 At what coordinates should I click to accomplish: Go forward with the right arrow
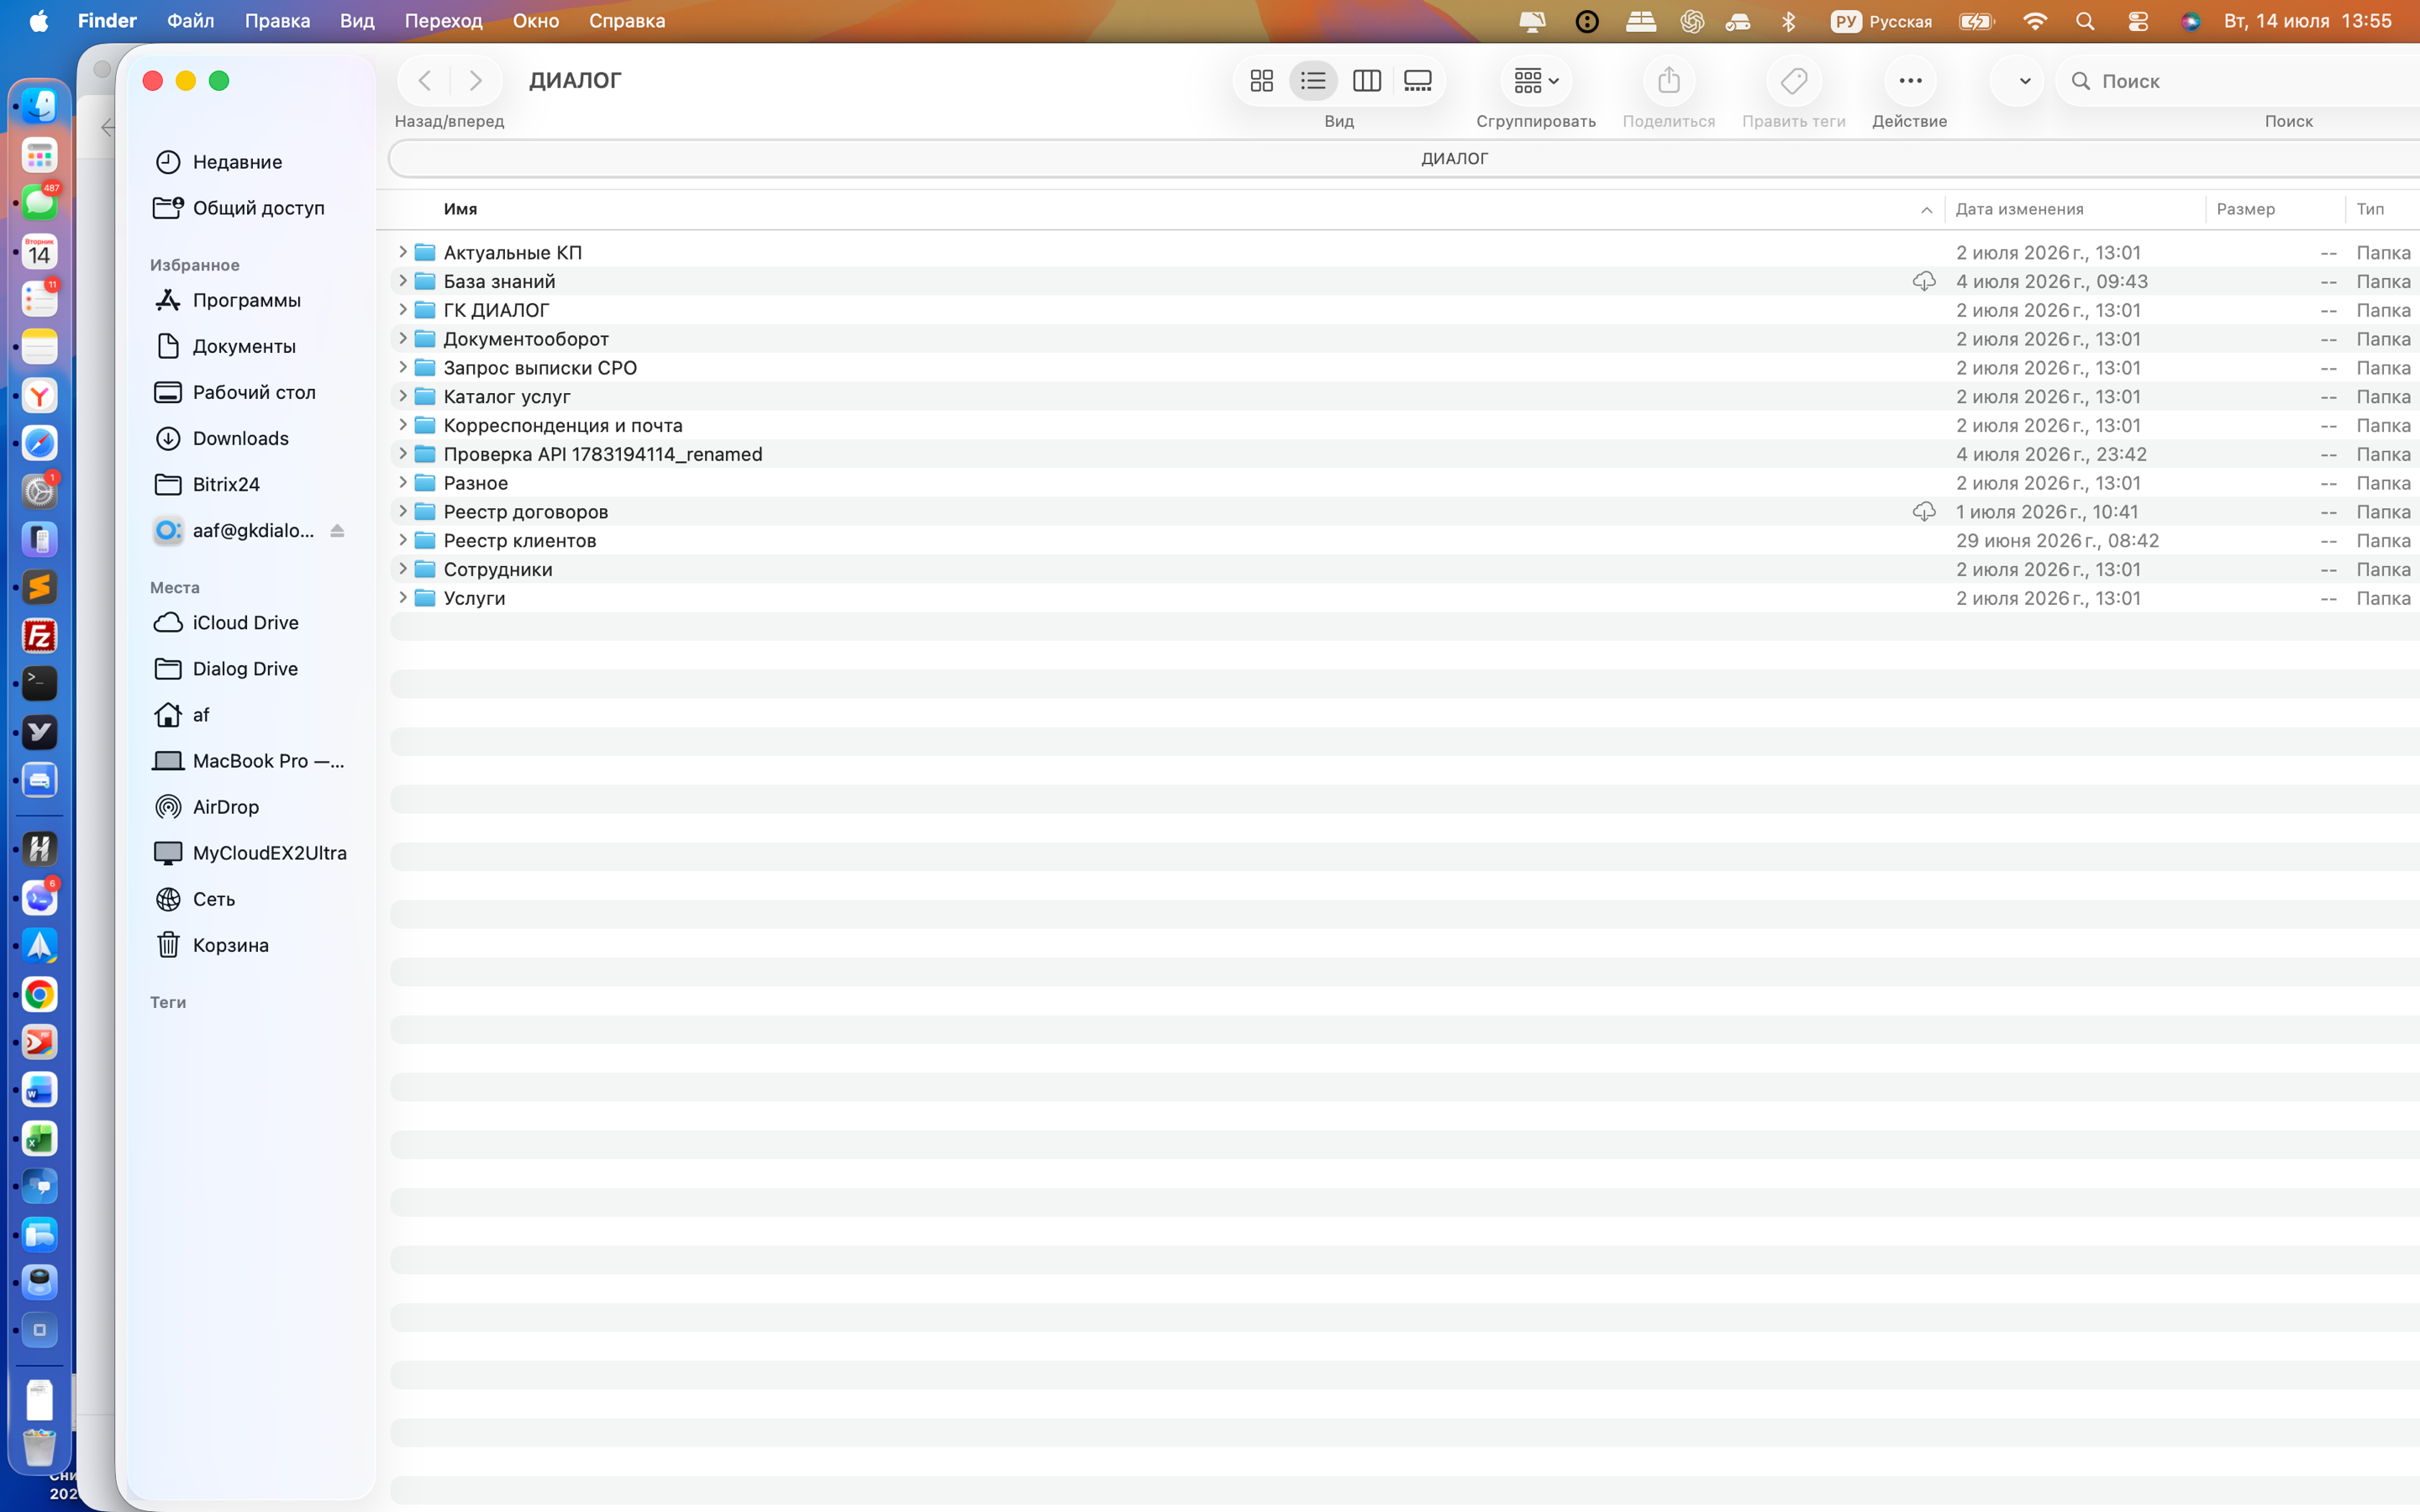coord(476,81)
